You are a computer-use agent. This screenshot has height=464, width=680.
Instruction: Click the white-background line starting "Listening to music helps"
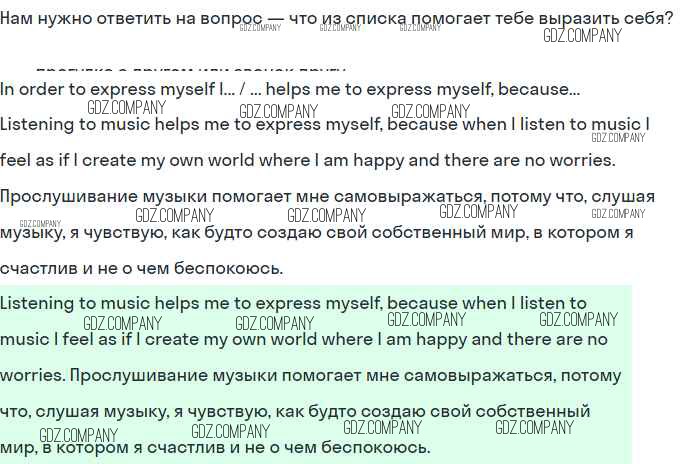coord(325,125)
